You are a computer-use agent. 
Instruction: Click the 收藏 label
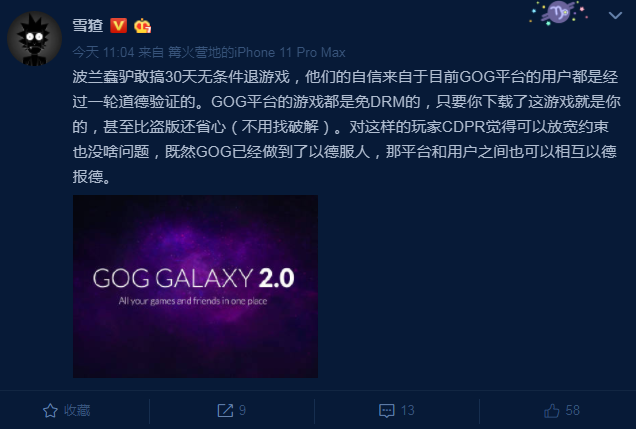[x=77, y=410]
